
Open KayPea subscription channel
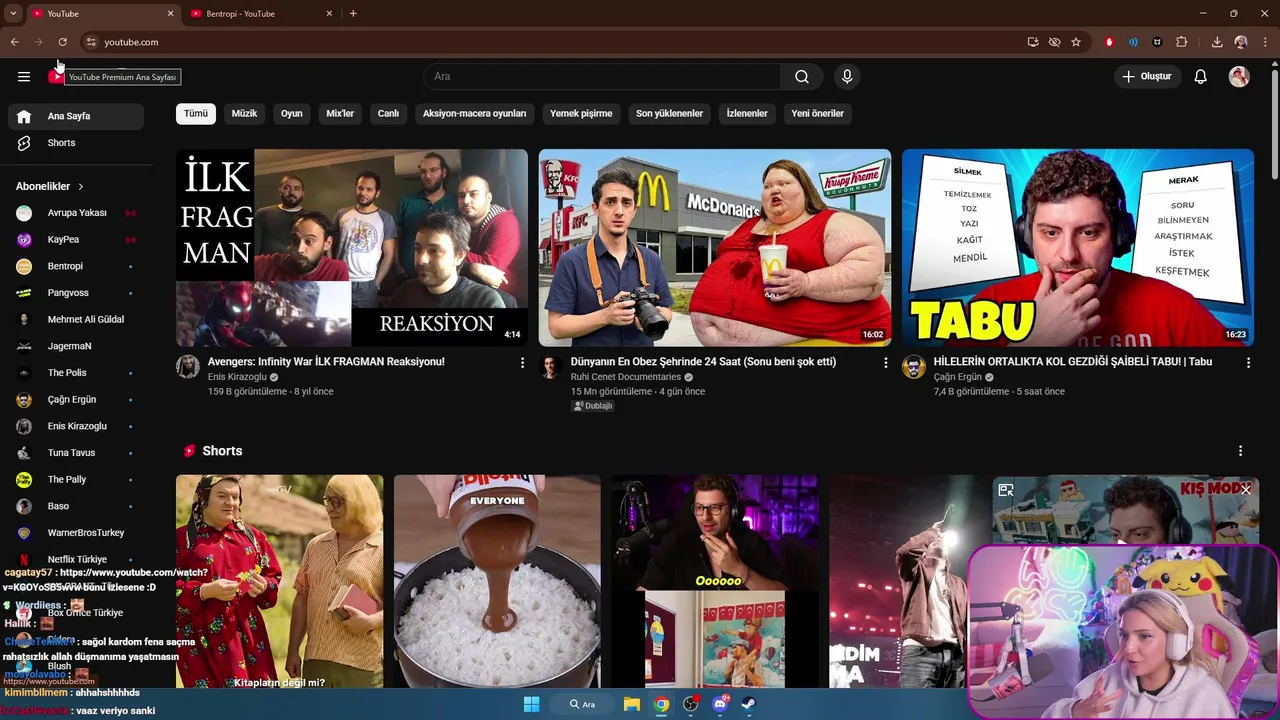[76, 240]
